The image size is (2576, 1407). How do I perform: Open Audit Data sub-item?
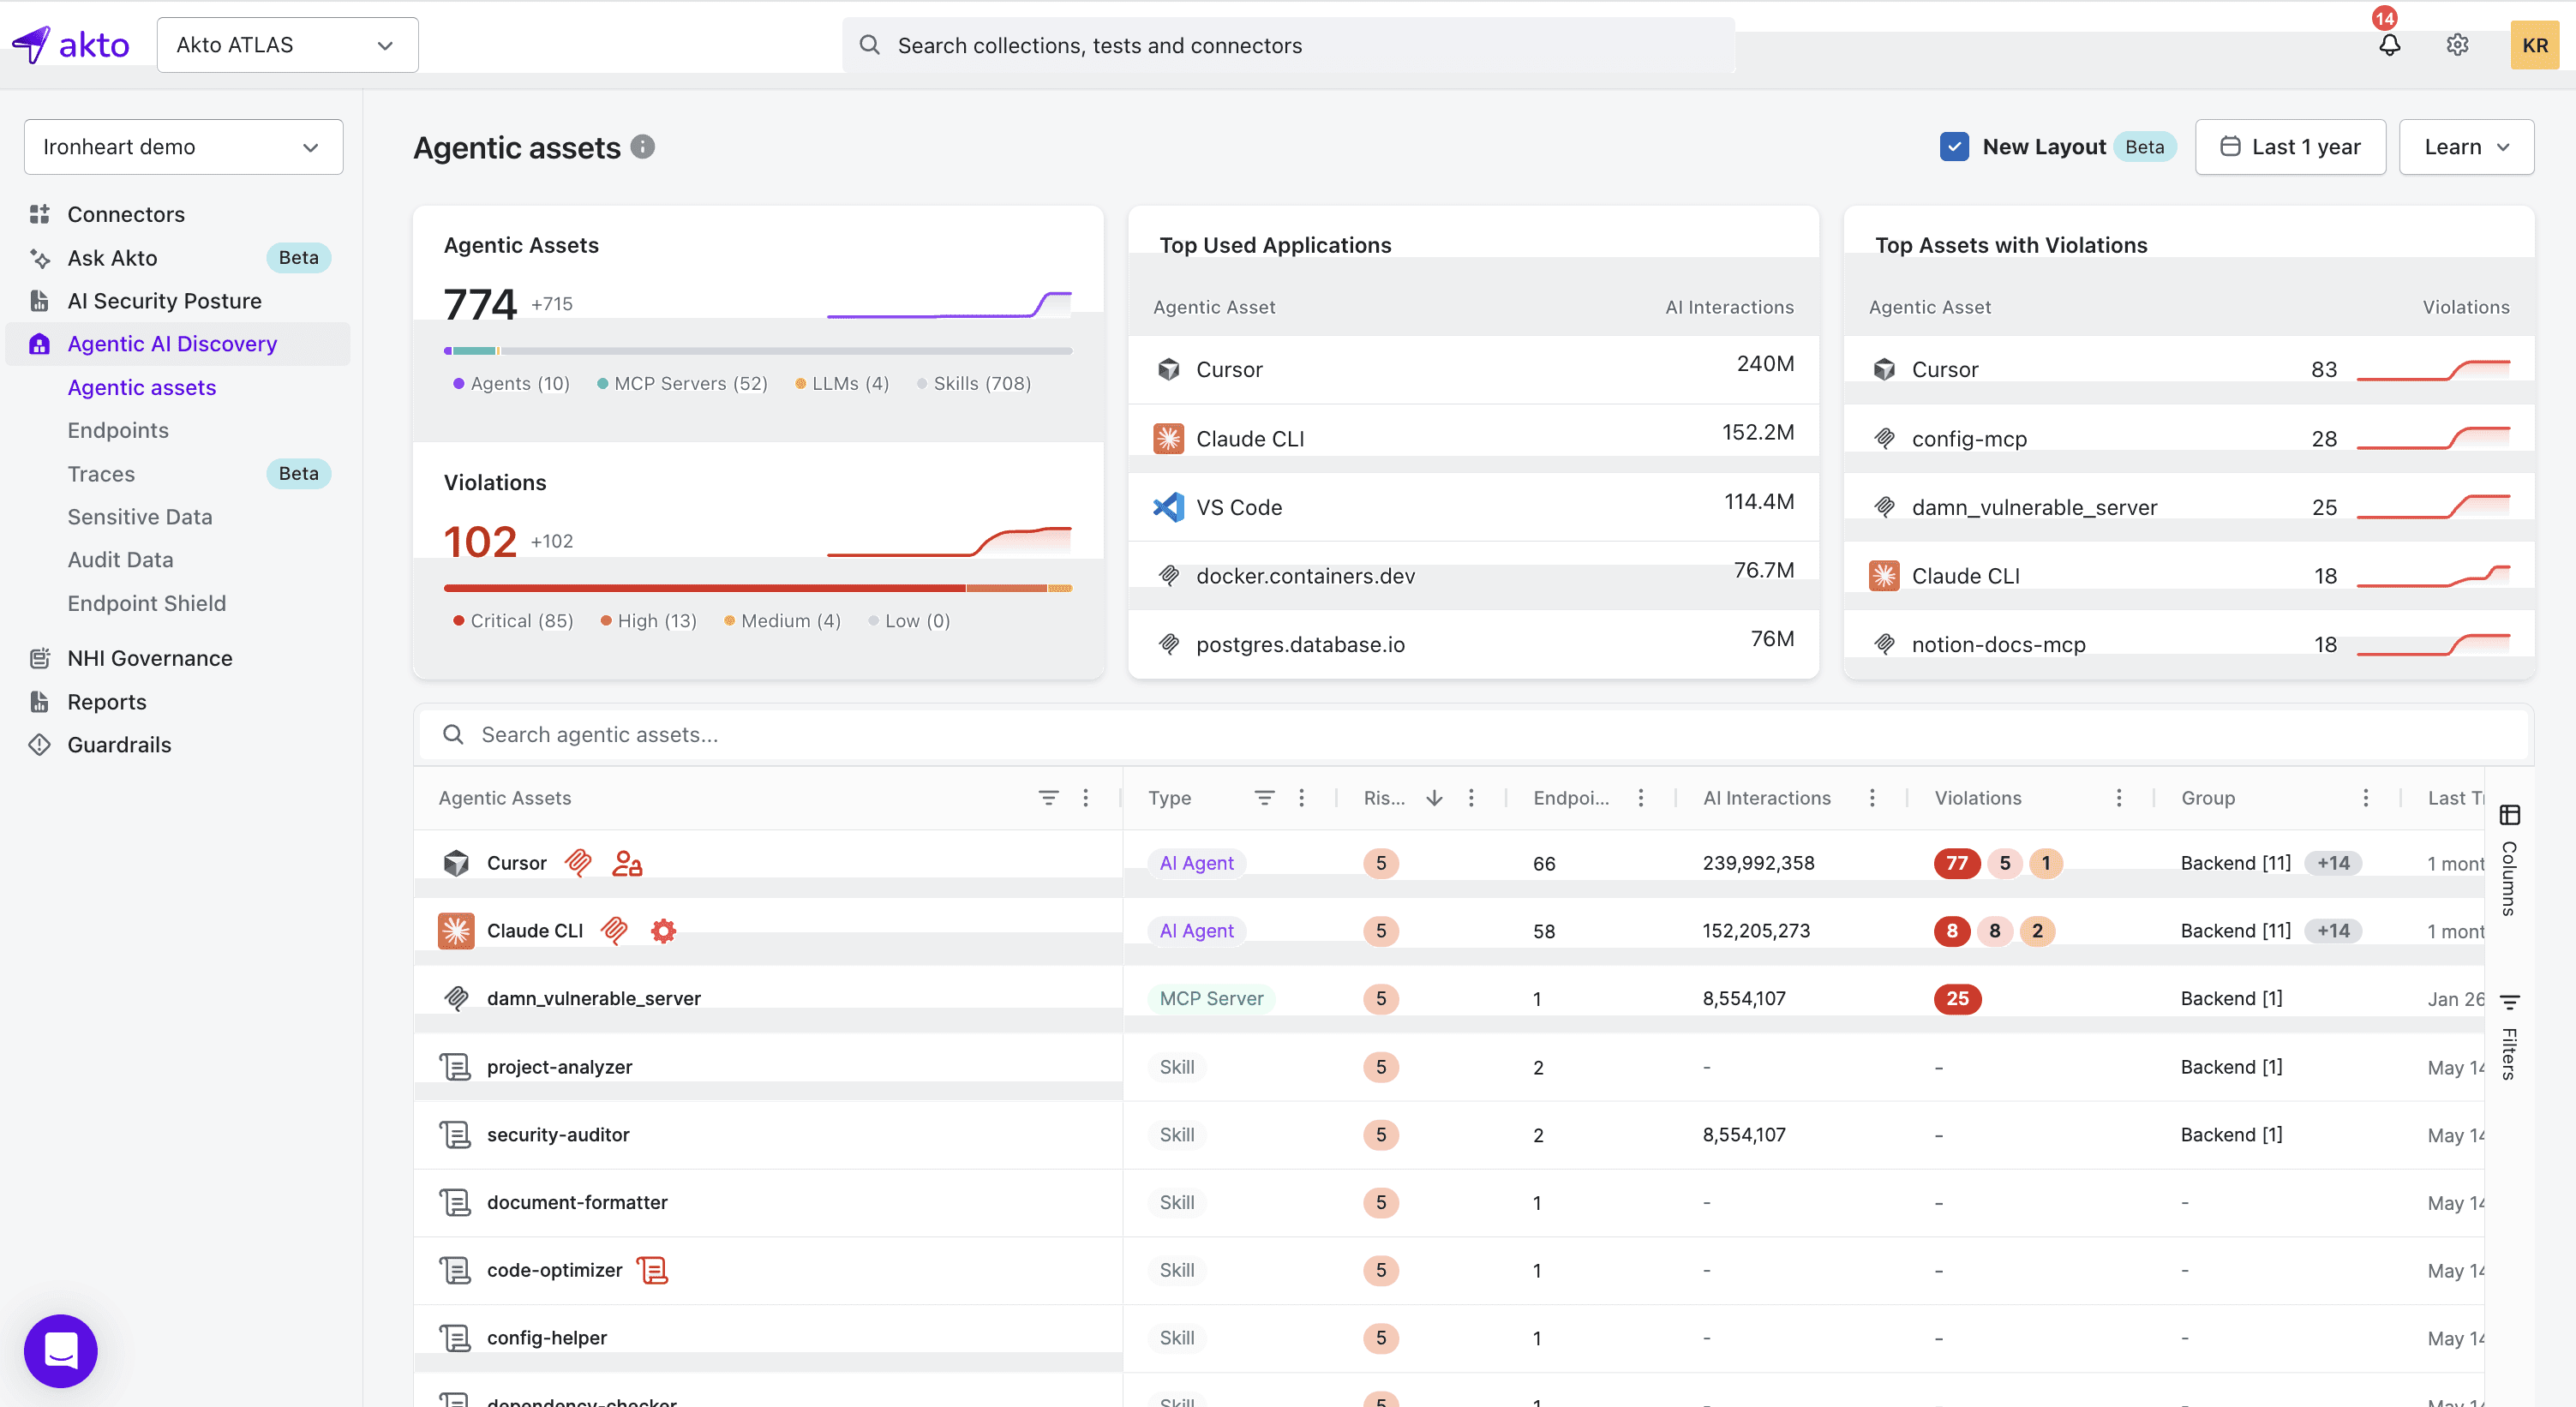click(120, 560)
